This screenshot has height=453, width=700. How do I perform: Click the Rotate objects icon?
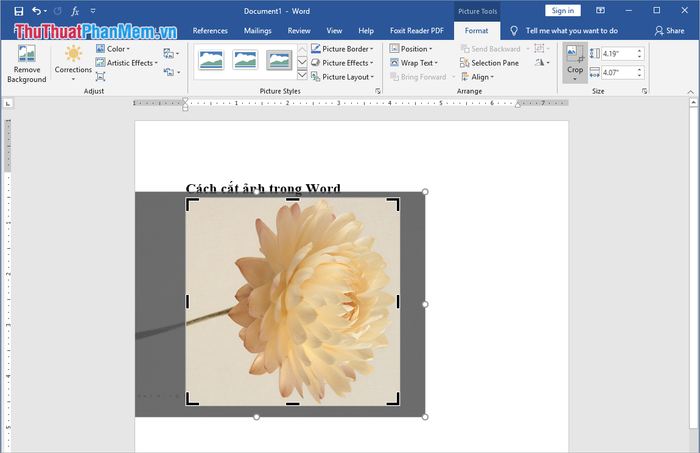click(x=542, y=62)
